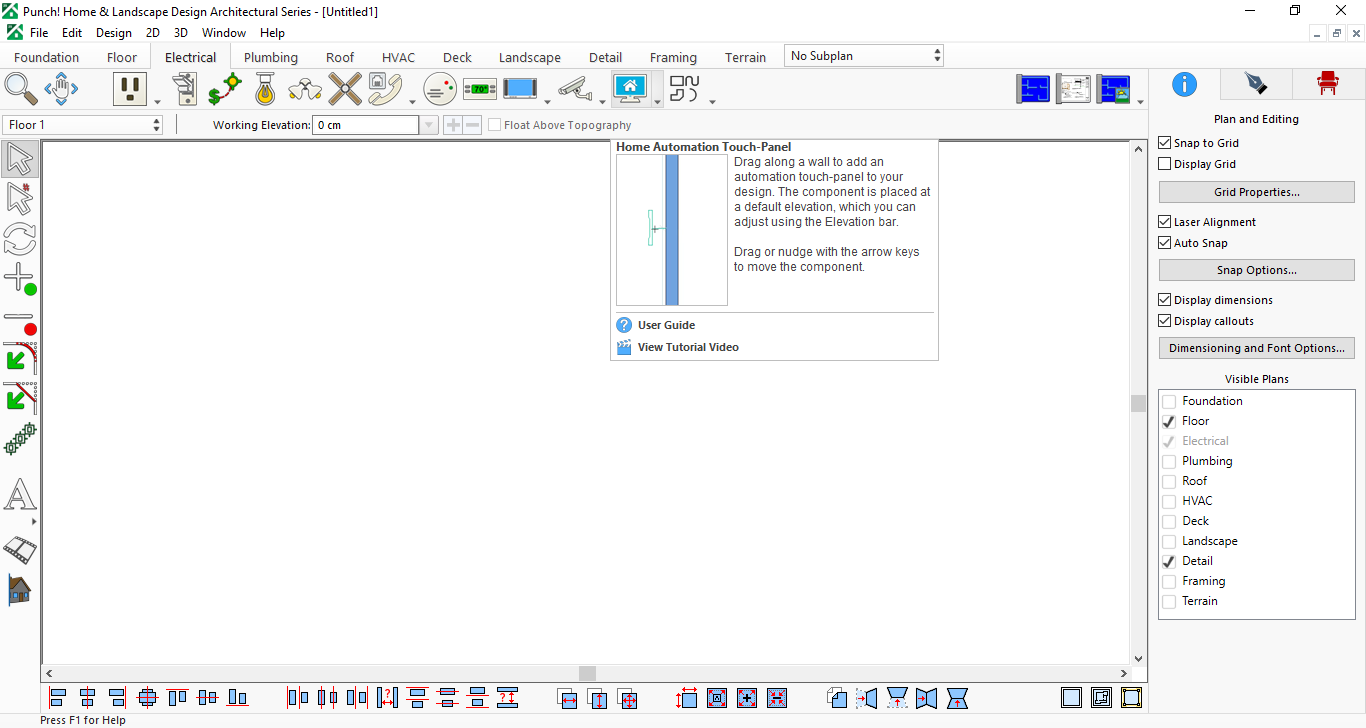Choose the Text tool with letter A
The image size is (1366, 728).
tap(20, 495)
